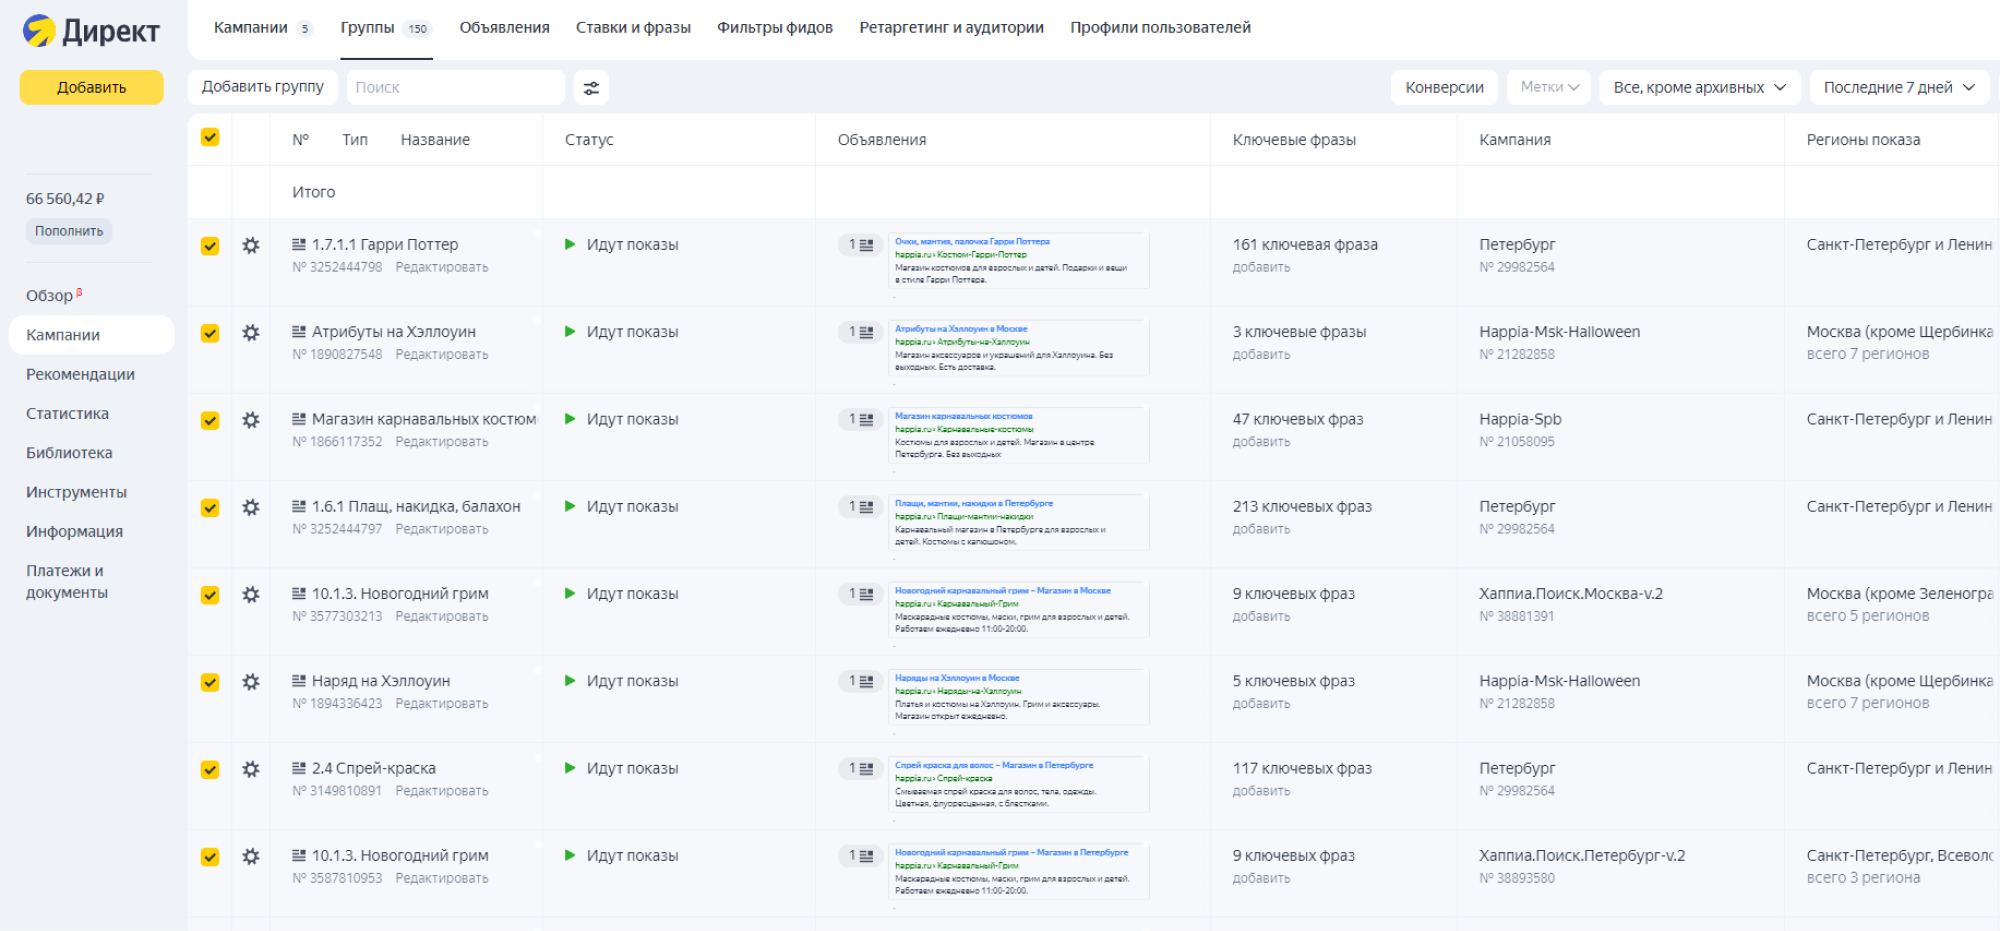Open Обзор in the sidebar

(54, 296)
